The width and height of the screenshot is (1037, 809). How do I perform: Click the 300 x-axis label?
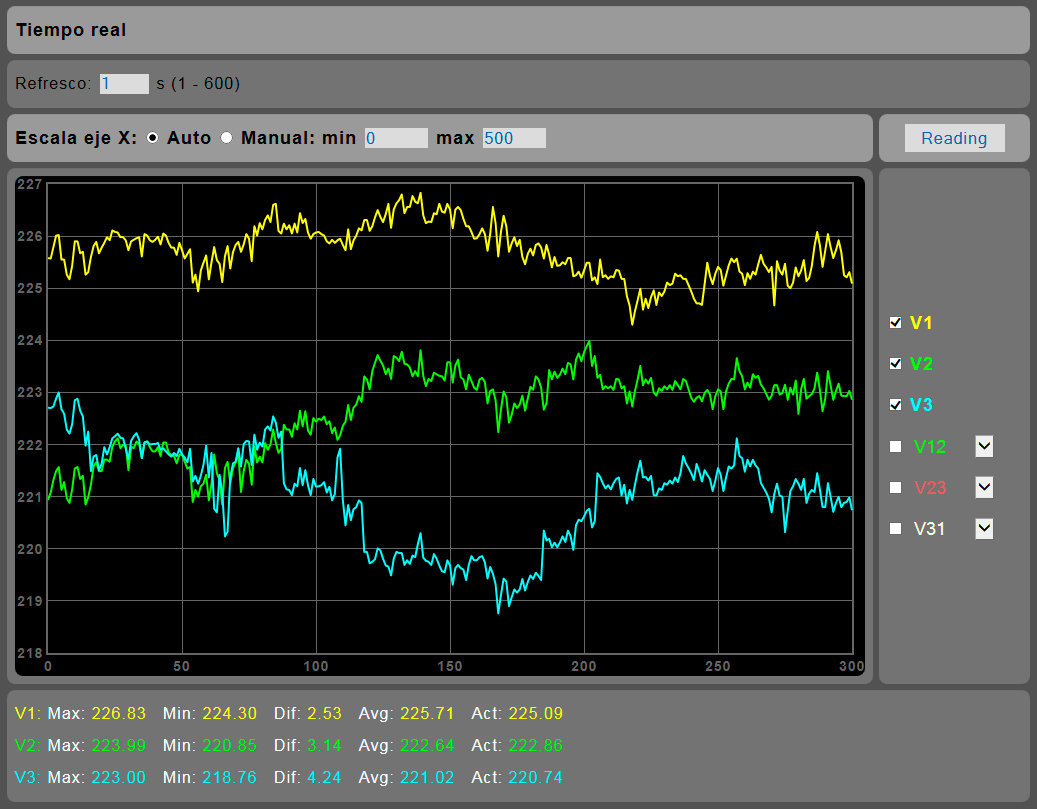coord(851,666)
